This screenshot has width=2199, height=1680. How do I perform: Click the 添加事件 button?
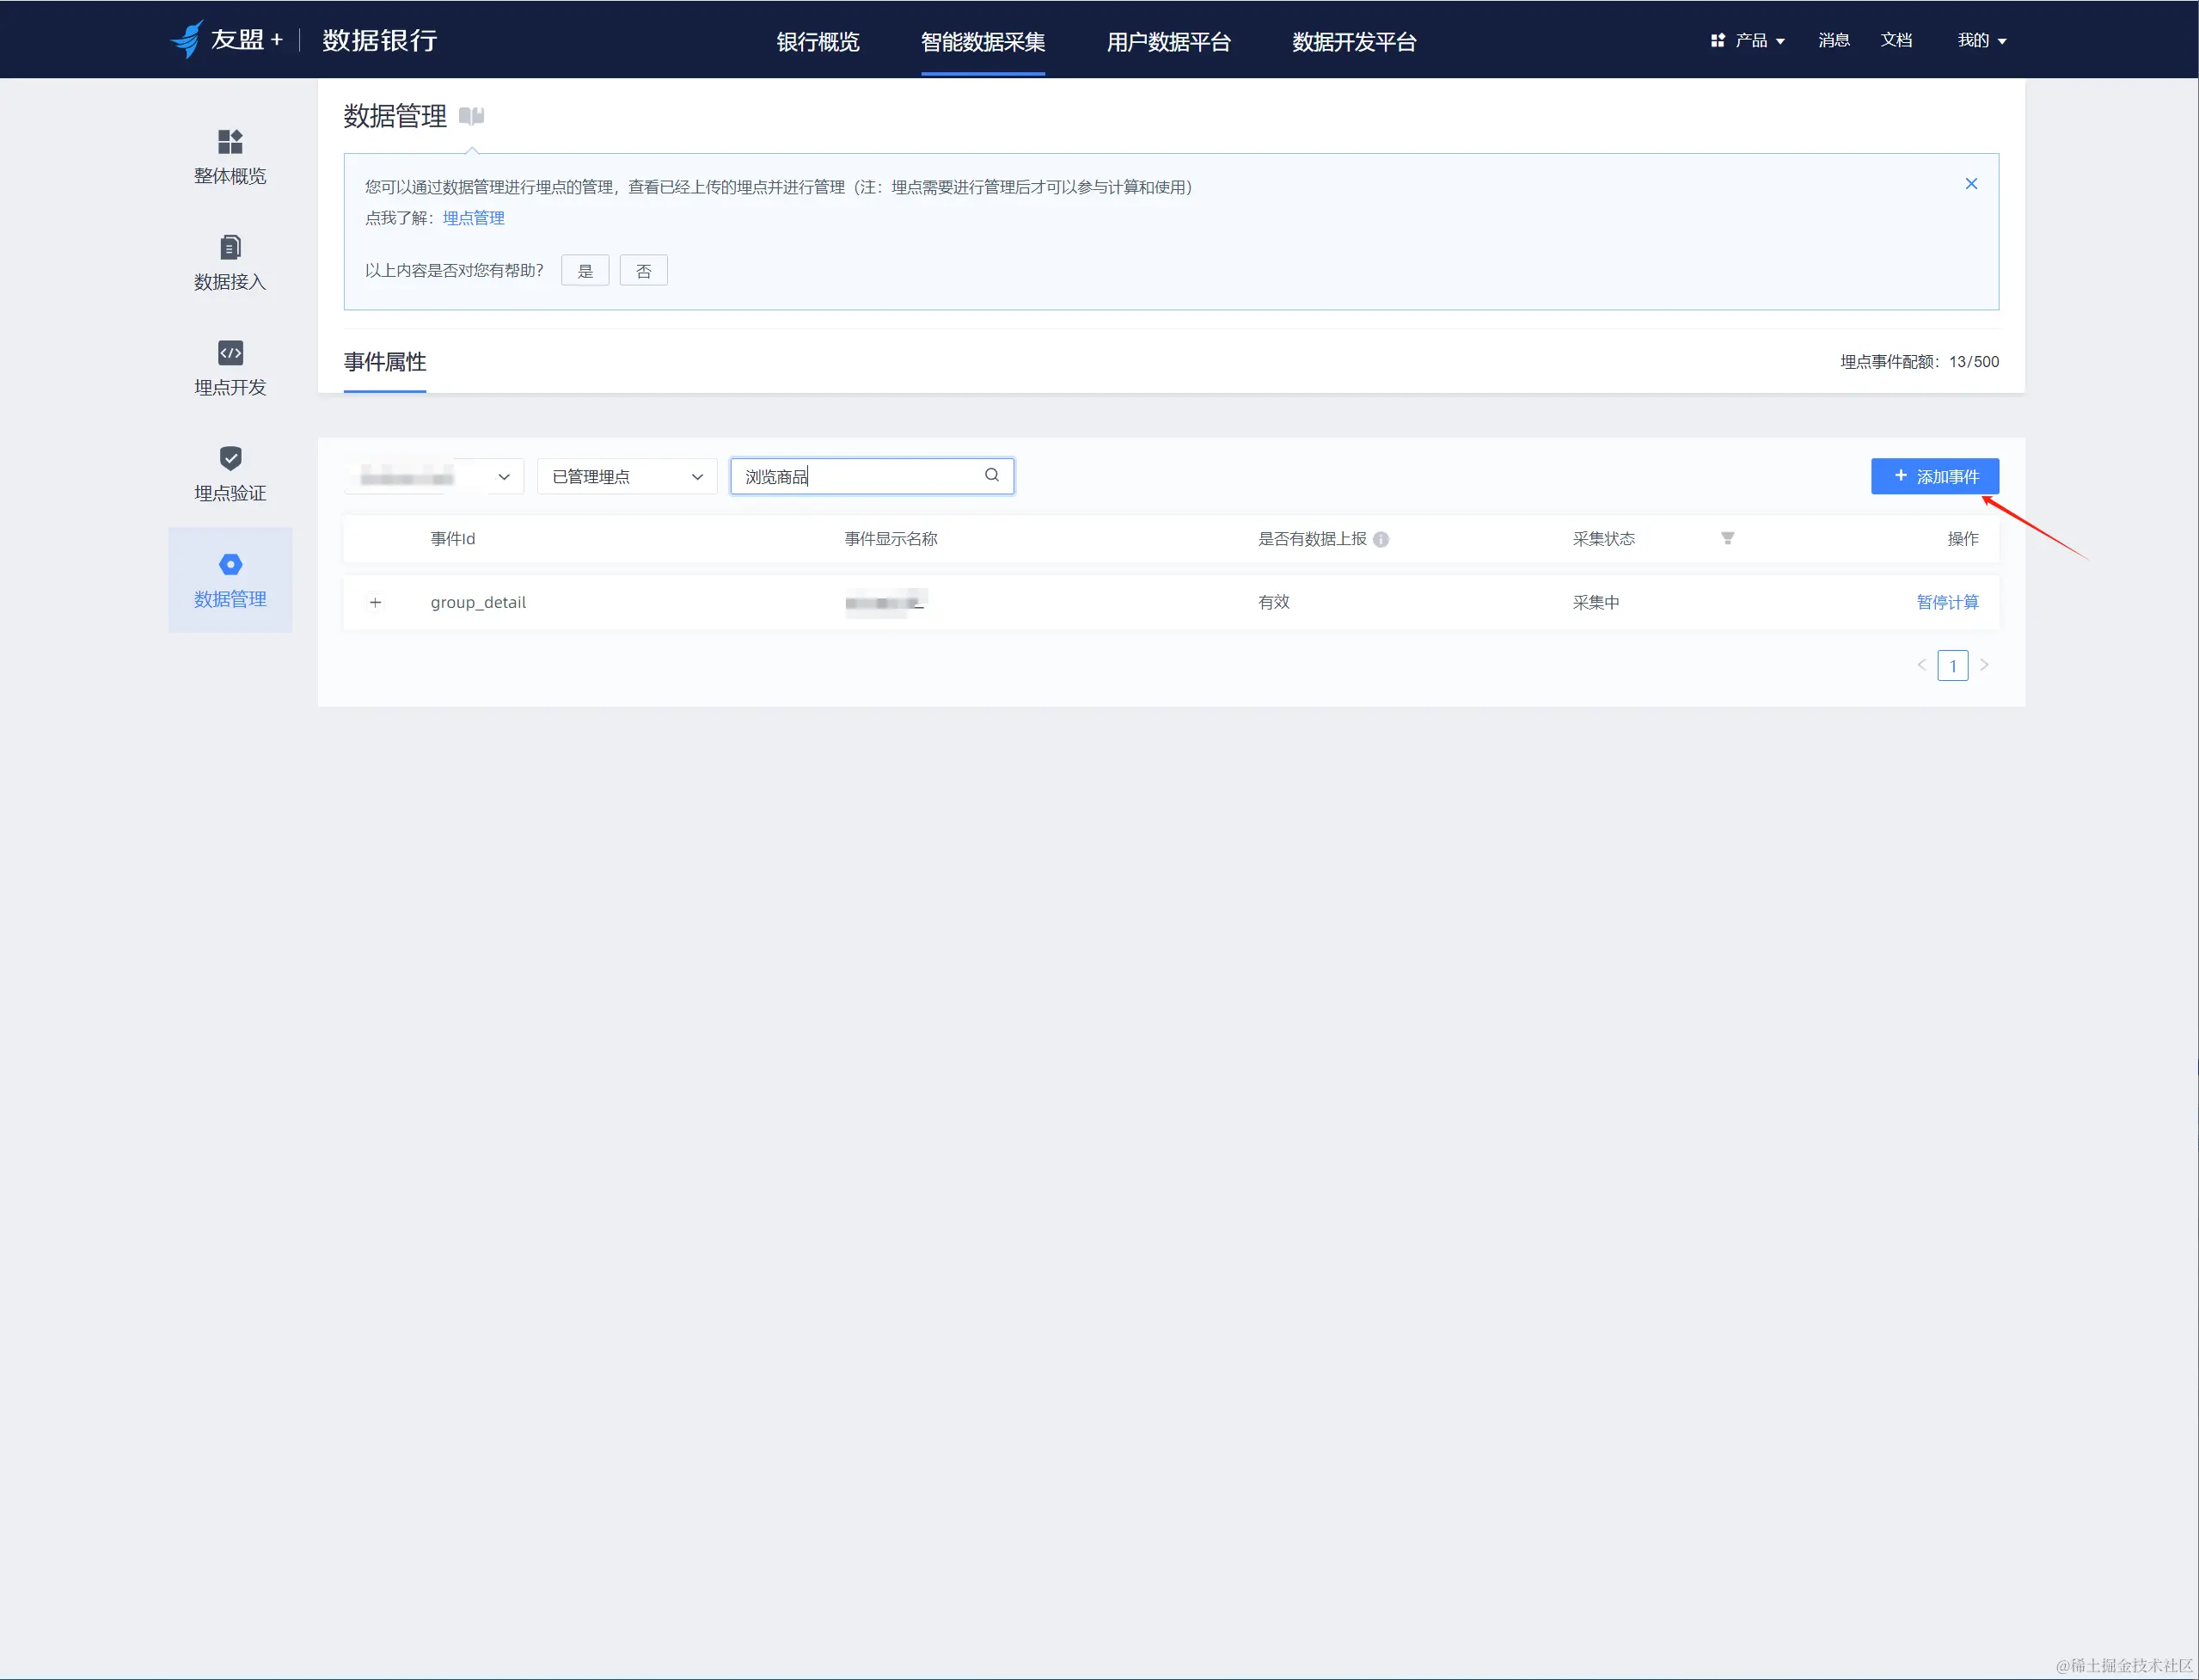(1934, 477)
